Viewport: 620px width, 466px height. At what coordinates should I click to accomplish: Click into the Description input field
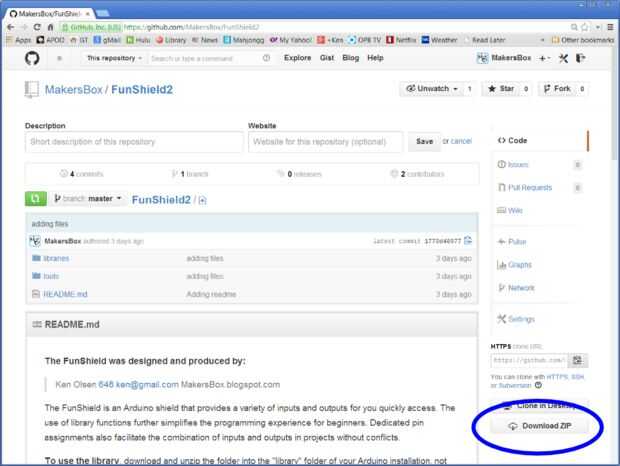pos(134,141)
